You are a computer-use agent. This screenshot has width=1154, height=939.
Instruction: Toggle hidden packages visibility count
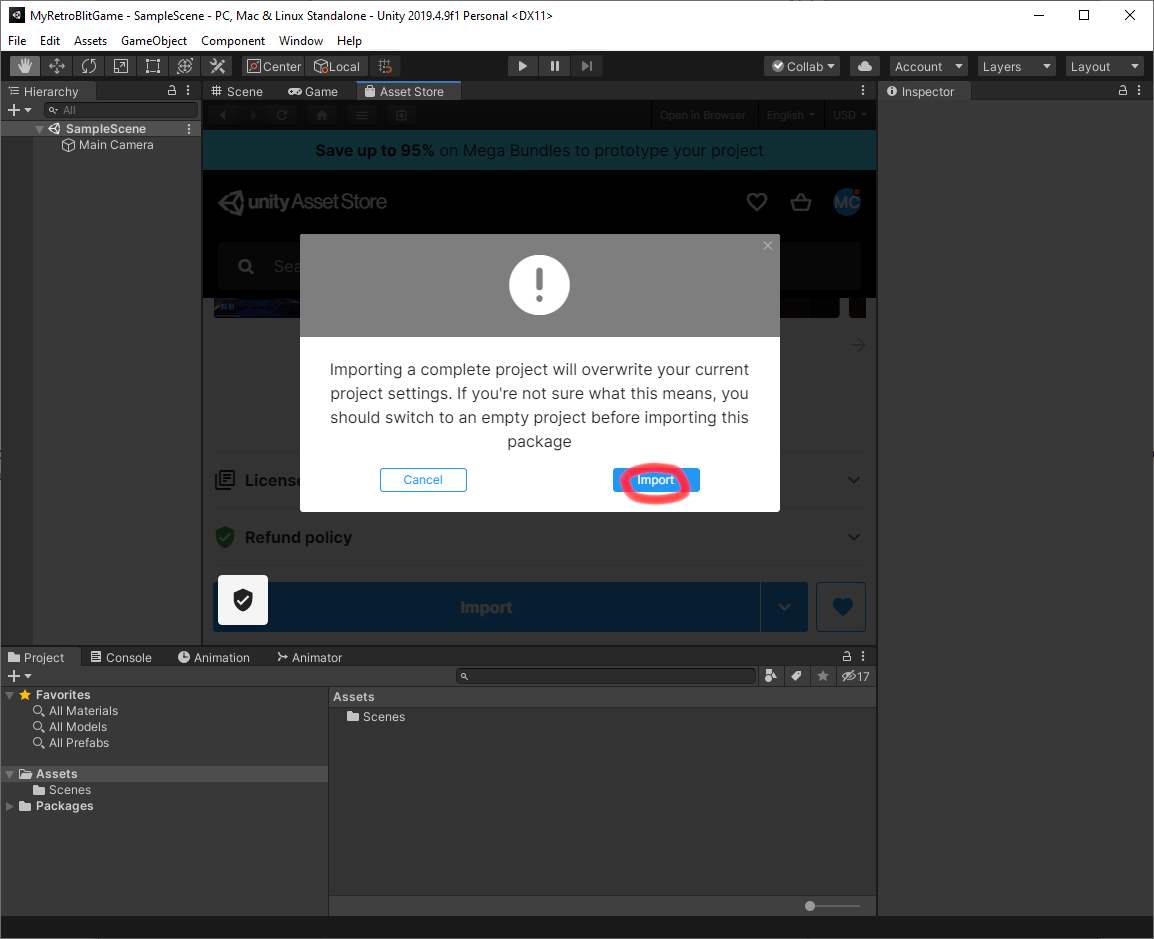[x=855, y=676]
